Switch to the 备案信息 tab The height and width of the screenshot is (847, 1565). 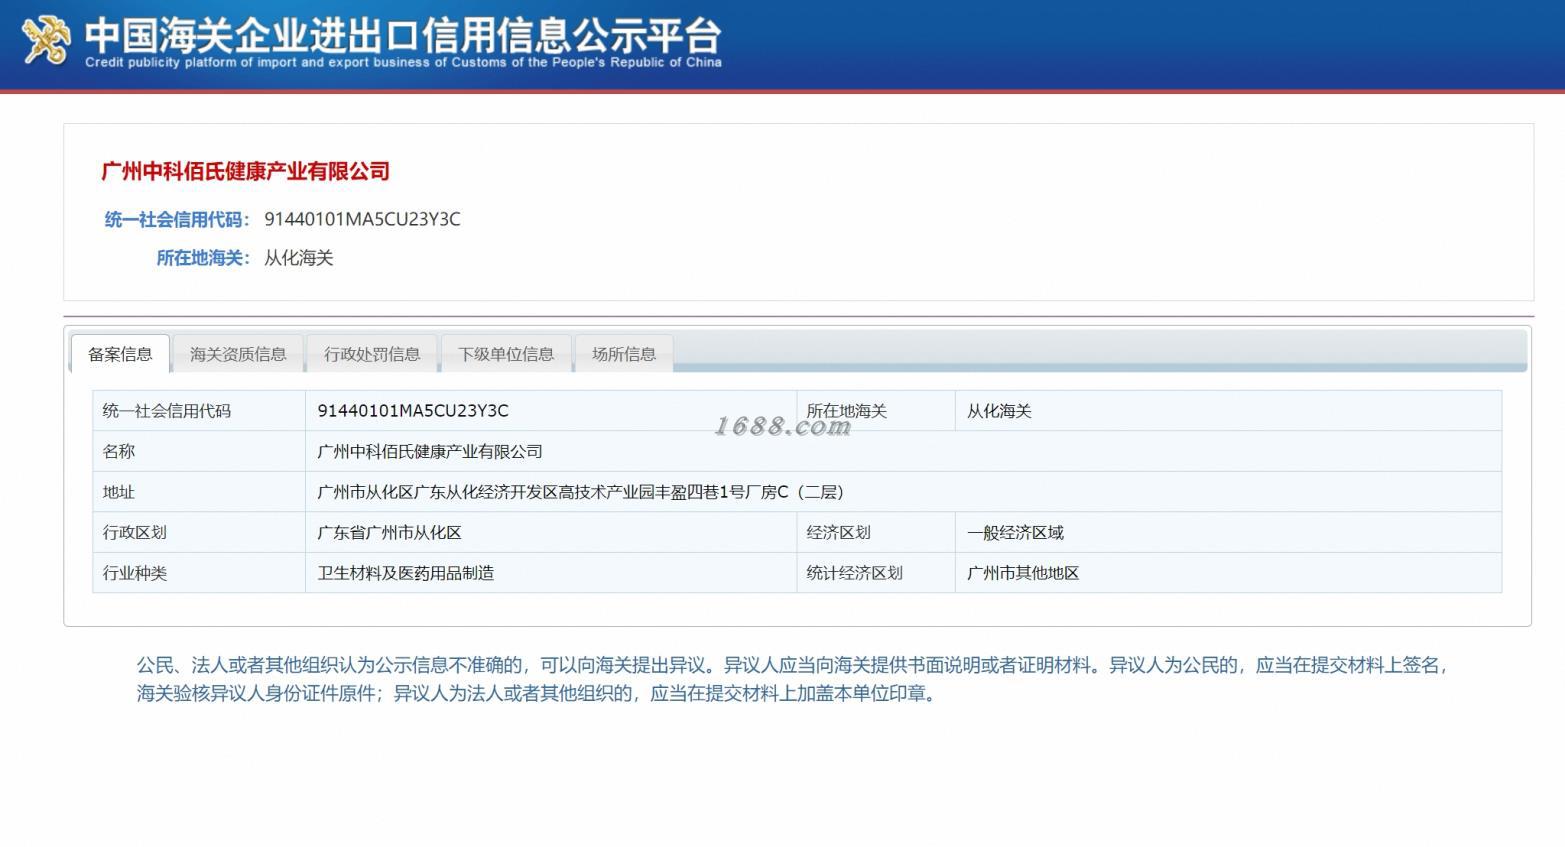coord(120,354)
